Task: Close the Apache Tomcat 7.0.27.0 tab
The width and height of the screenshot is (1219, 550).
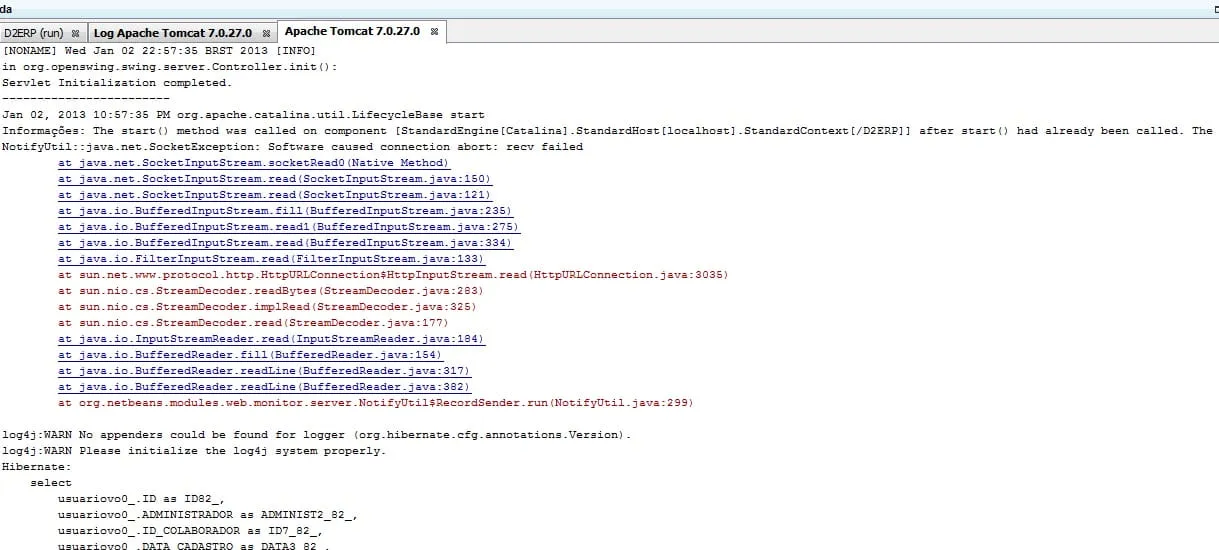Action: (434, 32)
